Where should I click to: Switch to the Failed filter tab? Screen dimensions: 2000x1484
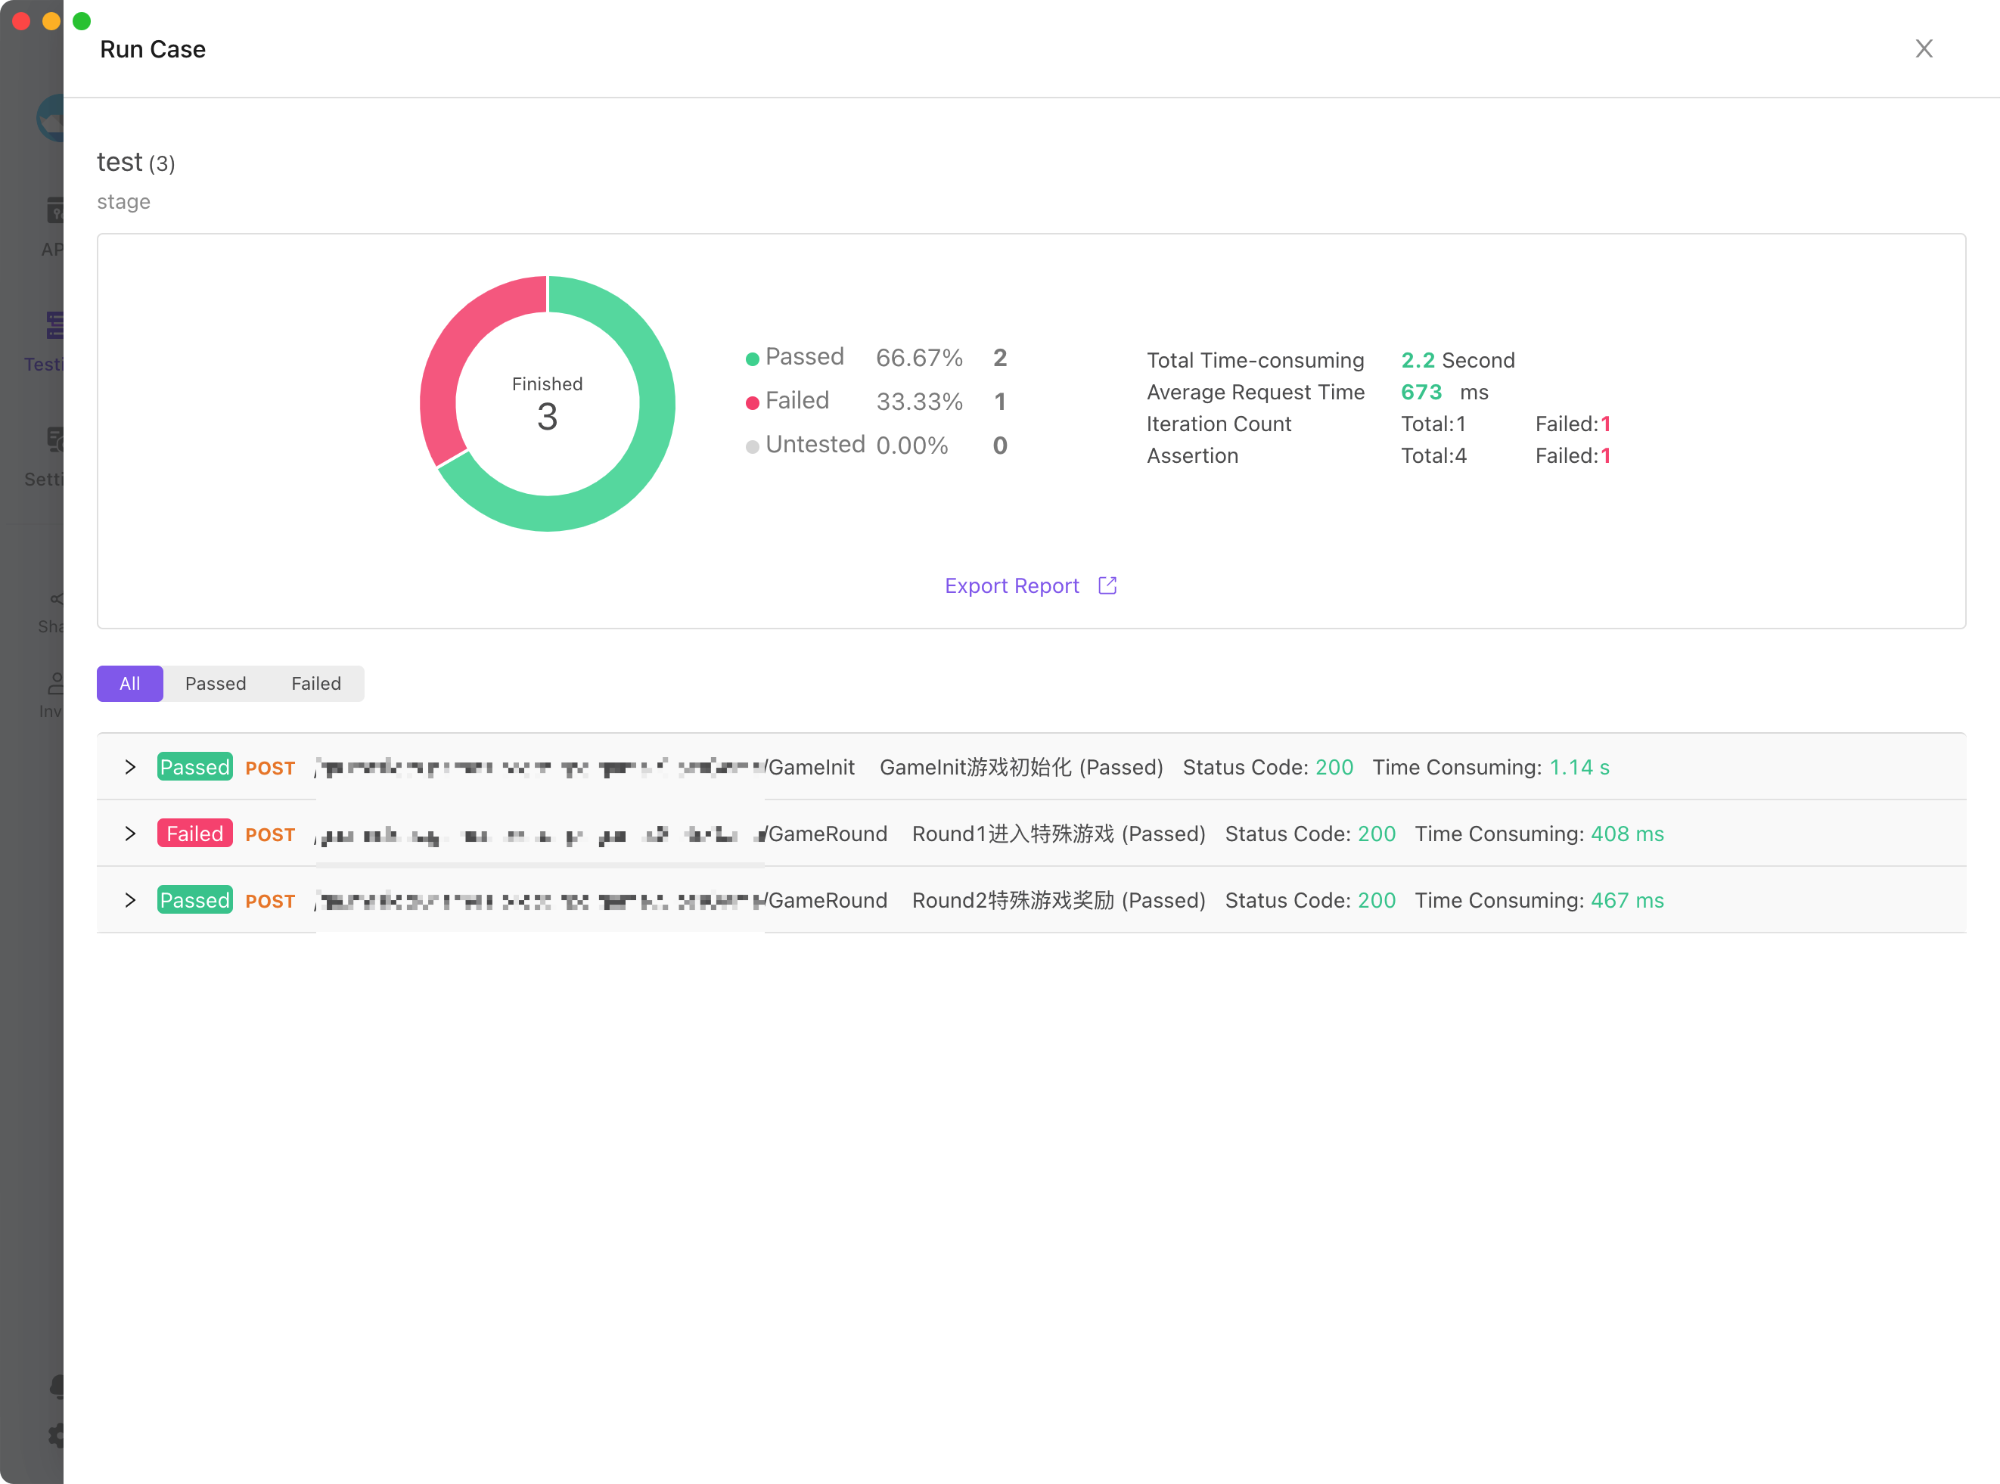(316, 684)
